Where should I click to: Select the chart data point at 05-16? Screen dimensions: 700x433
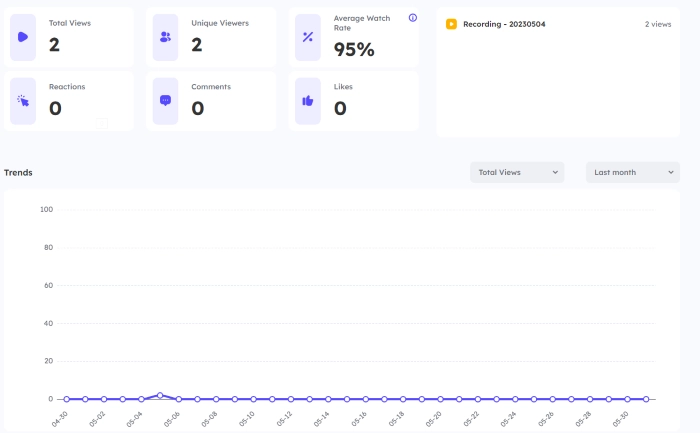(x=366, y=399)
